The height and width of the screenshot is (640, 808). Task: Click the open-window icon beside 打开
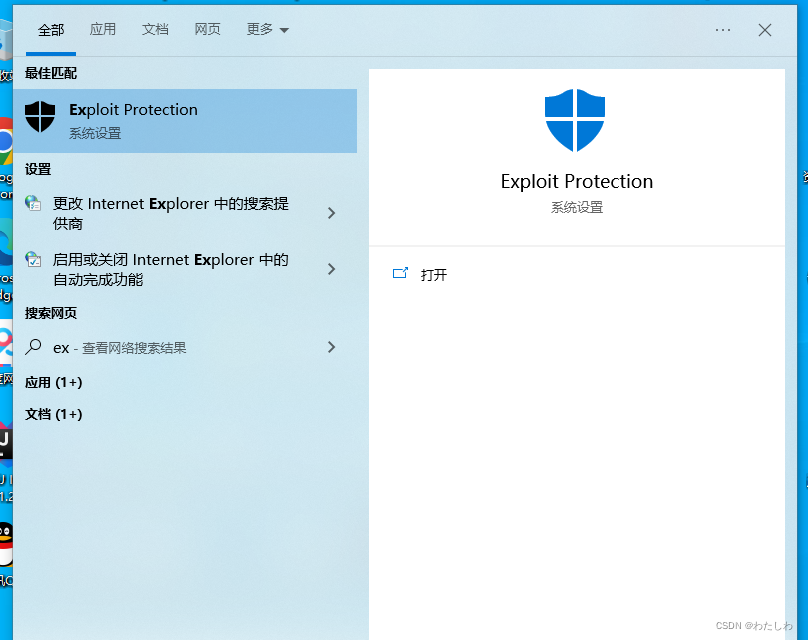point(400,273)
